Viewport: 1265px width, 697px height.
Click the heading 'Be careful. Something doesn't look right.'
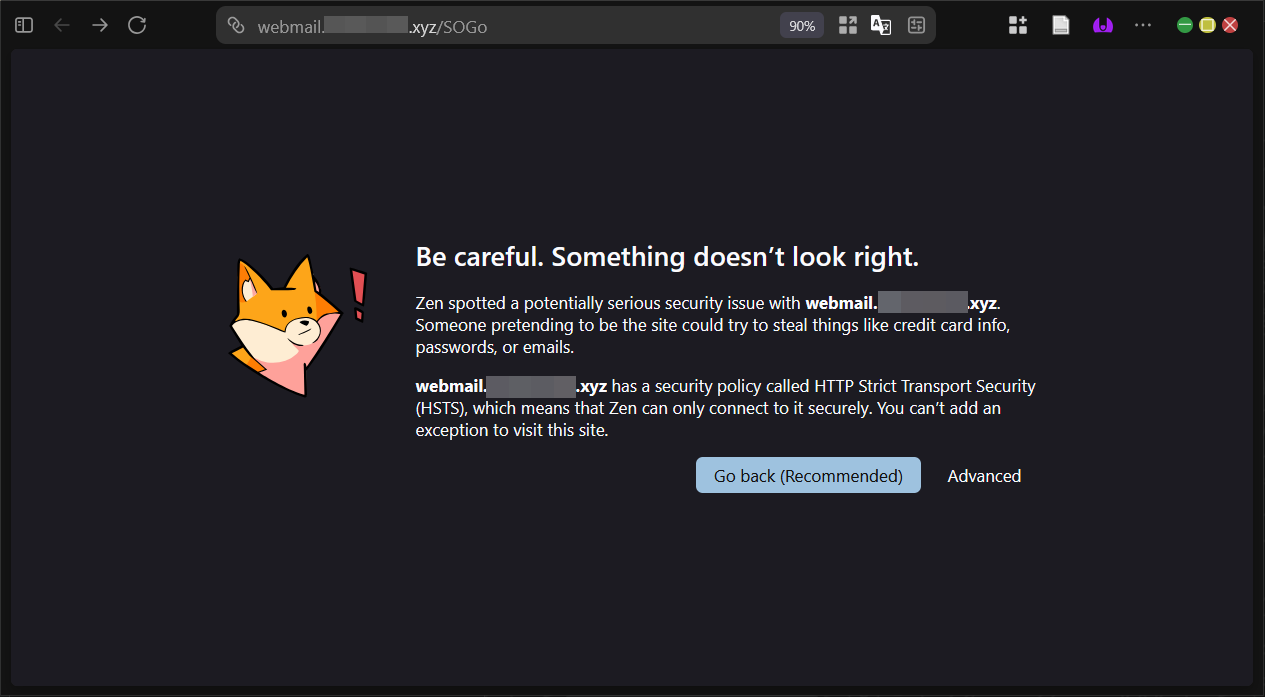coord(667,257)
